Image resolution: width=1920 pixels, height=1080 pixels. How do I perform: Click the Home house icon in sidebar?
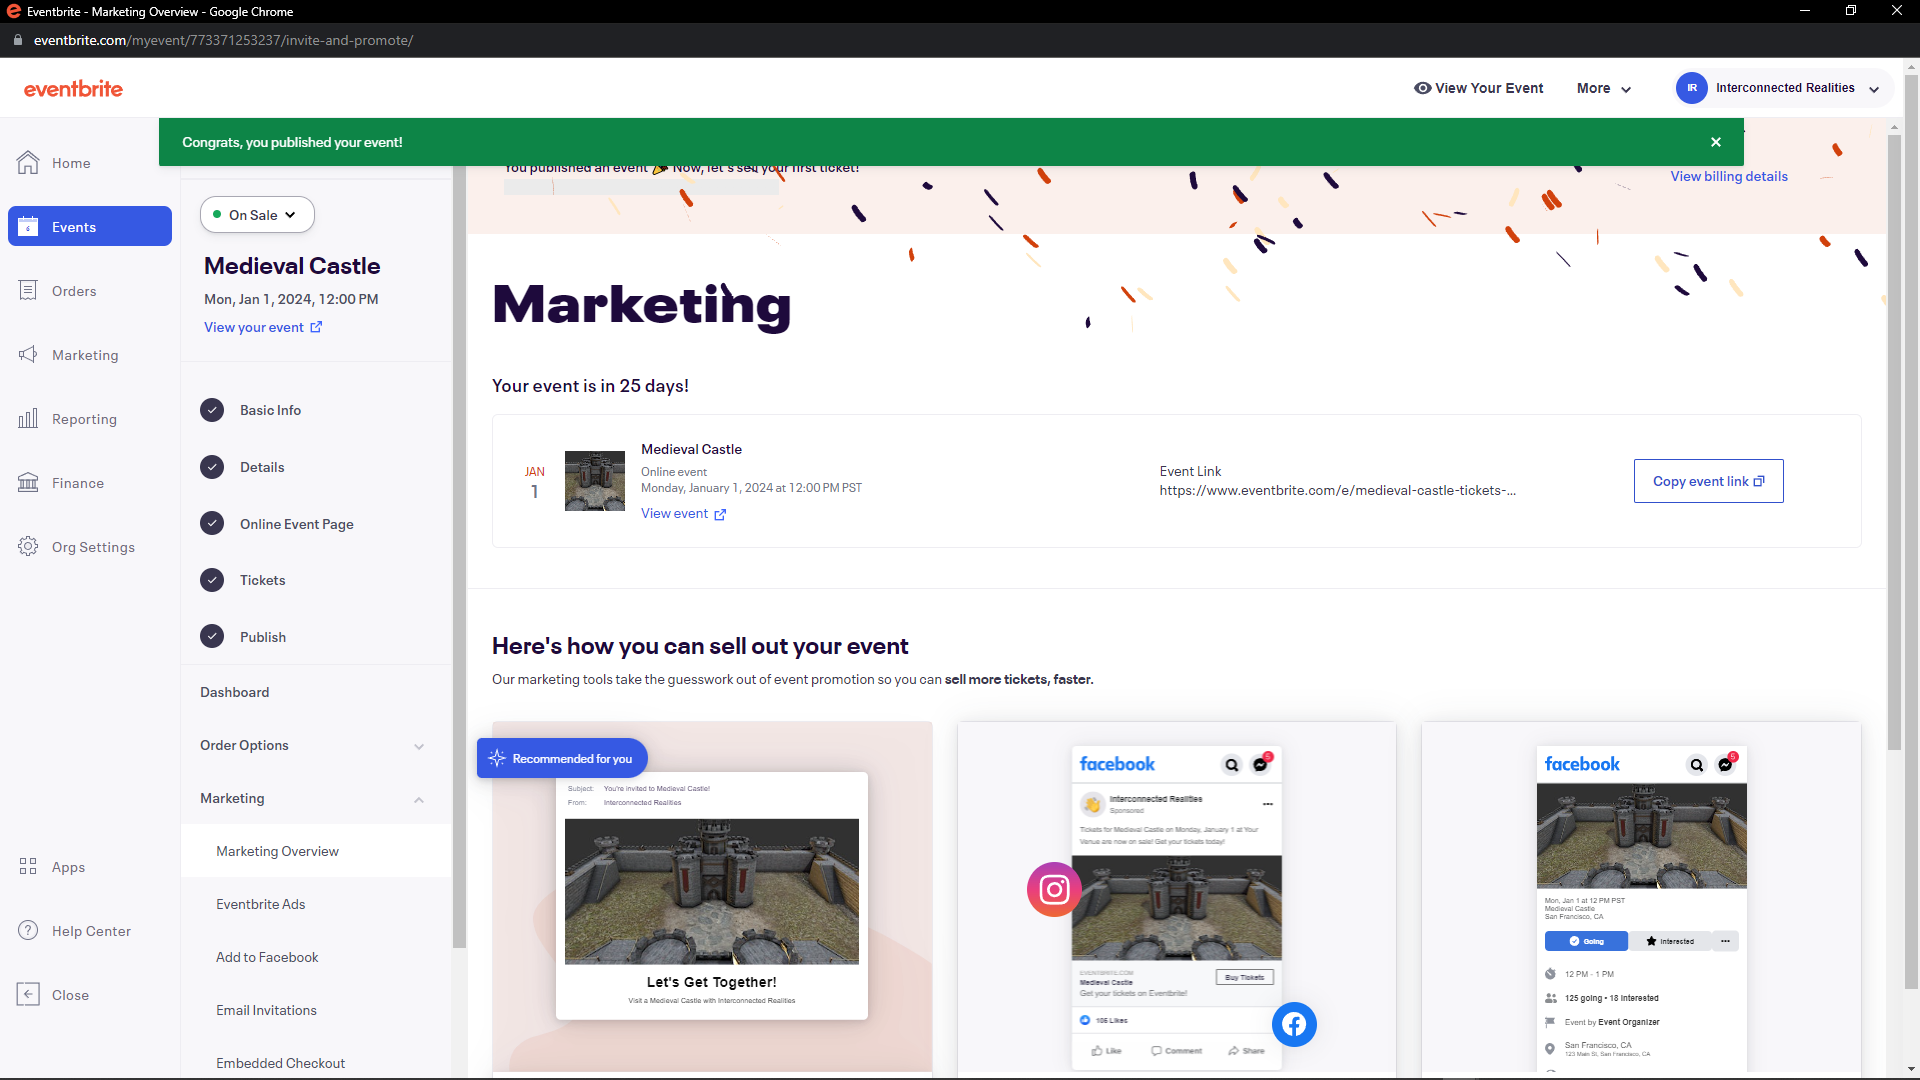coord(28,163)
